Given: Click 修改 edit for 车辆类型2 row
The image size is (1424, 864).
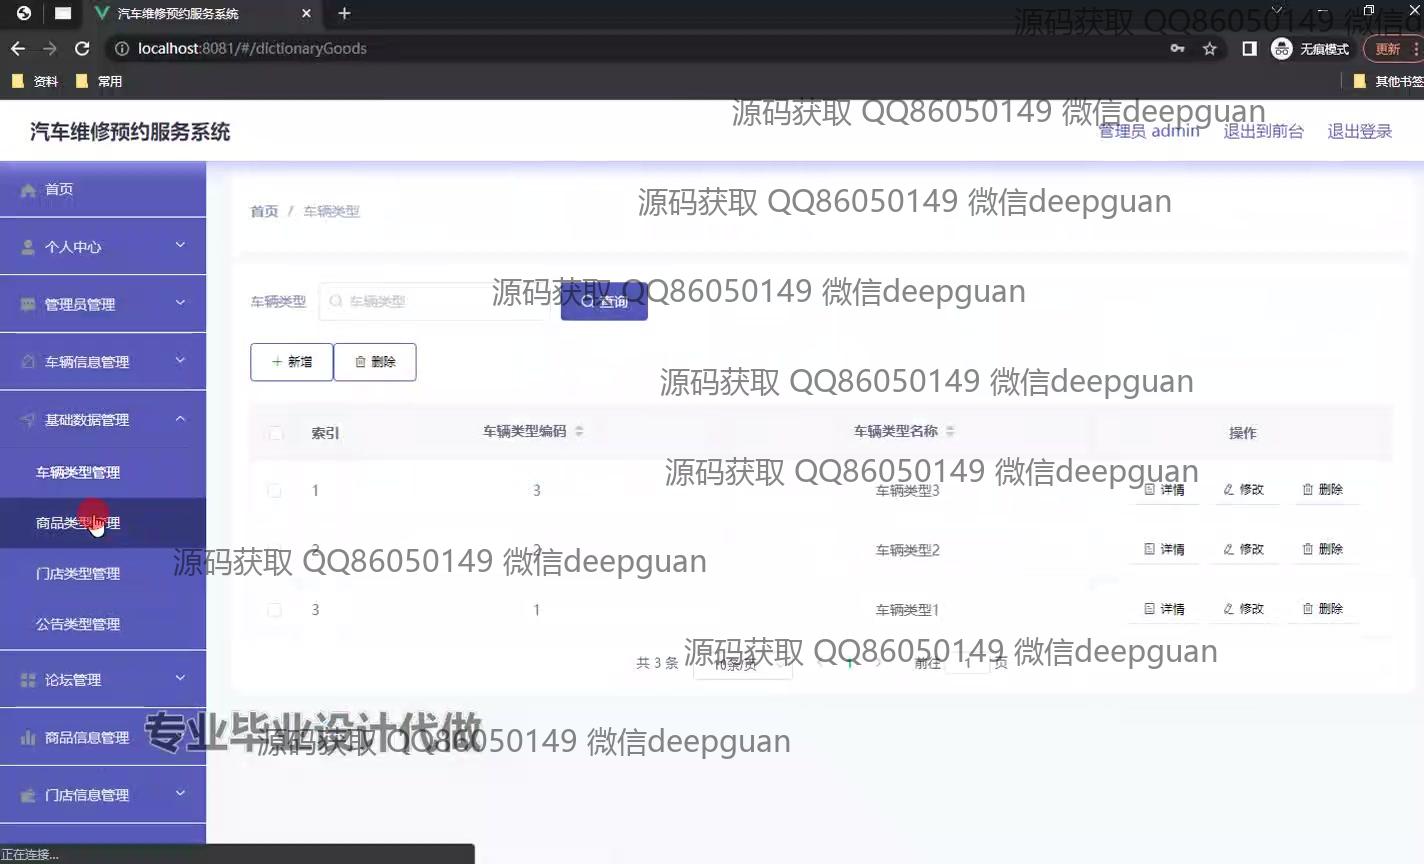Looking at the screenshot, I should (x=1244, y=549).
